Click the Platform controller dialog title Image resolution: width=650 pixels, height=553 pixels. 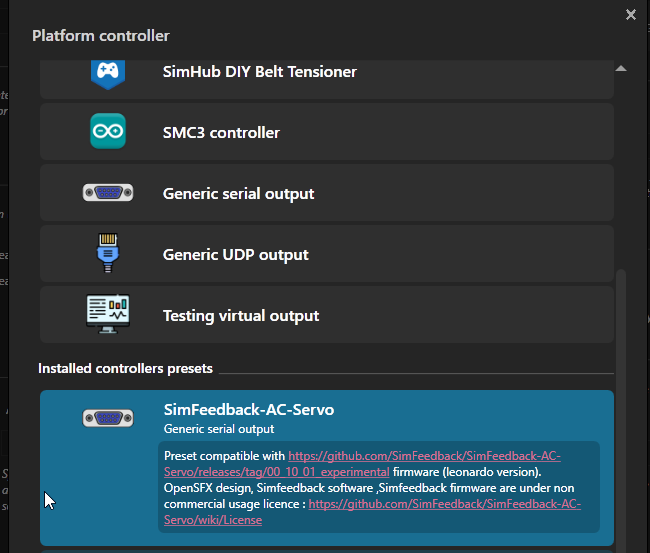[100, 36]
